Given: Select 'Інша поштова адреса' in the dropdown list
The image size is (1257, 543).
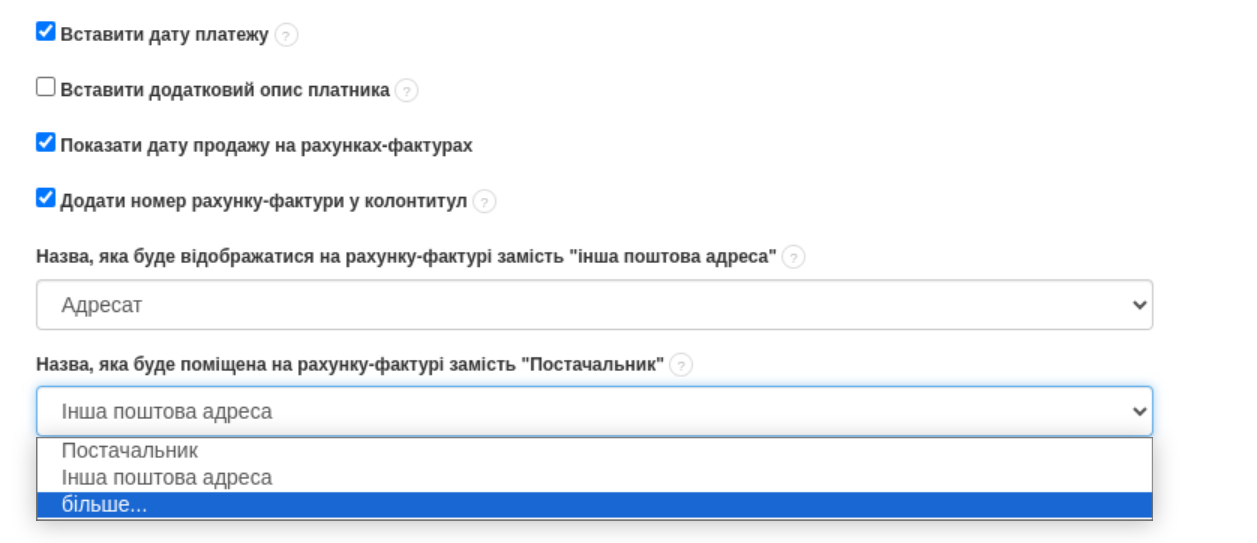Looking at the screenshot, I should [167, 478].
